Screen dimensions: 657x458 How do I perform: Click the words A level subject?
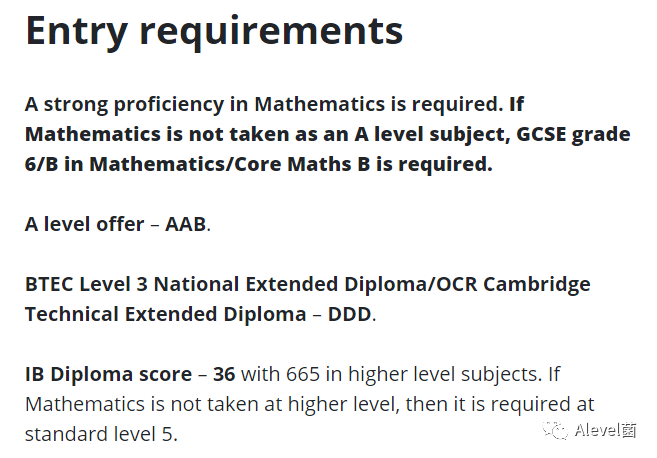pyautogui.click(x=432, y=135)
